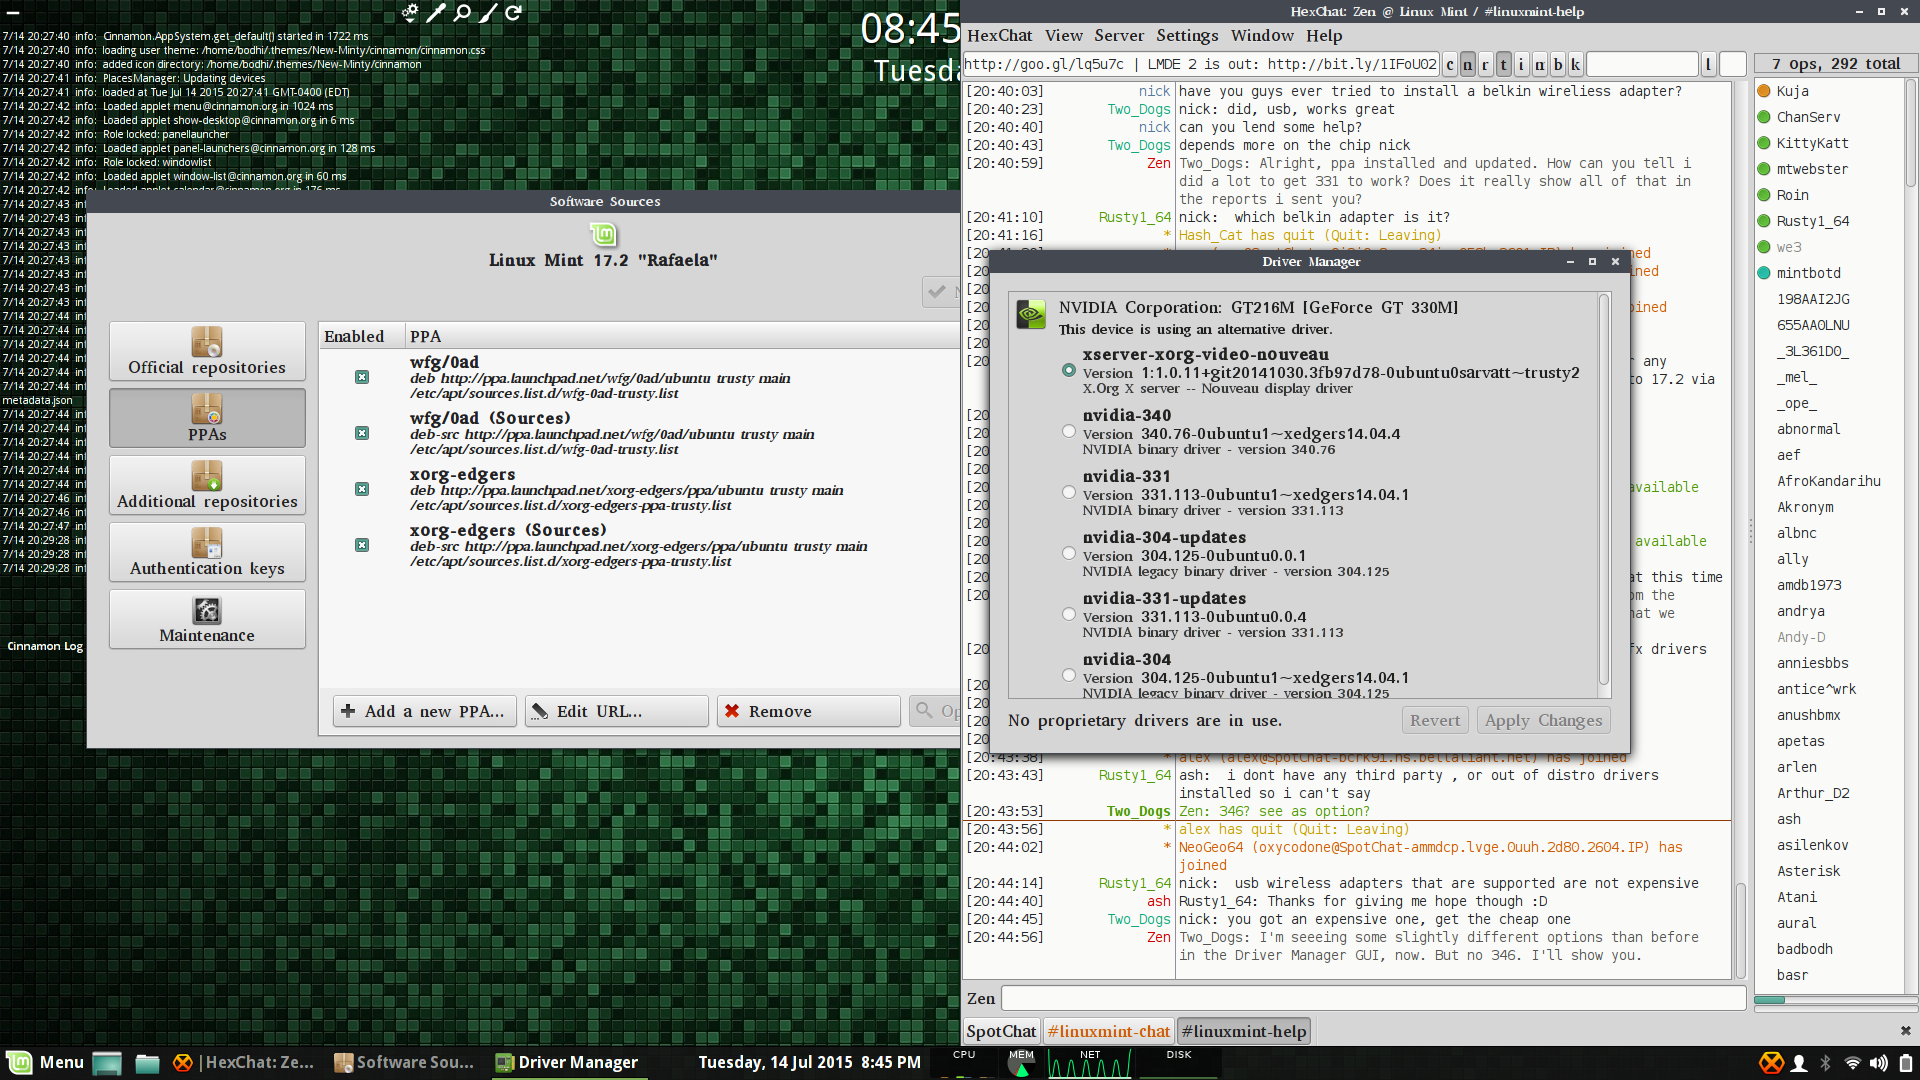The image size is (1920, 1080).
Task: Toggle the wfg/0ad (Sources) enabled checkbox
Action: click(362, 433)
